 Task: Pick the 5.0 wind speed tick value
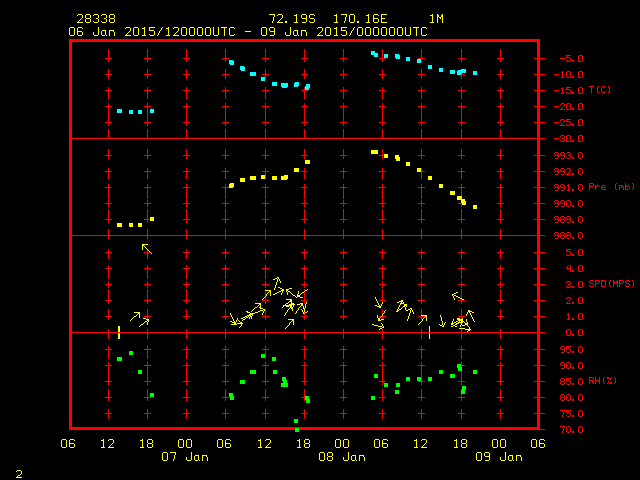(574, 253)
